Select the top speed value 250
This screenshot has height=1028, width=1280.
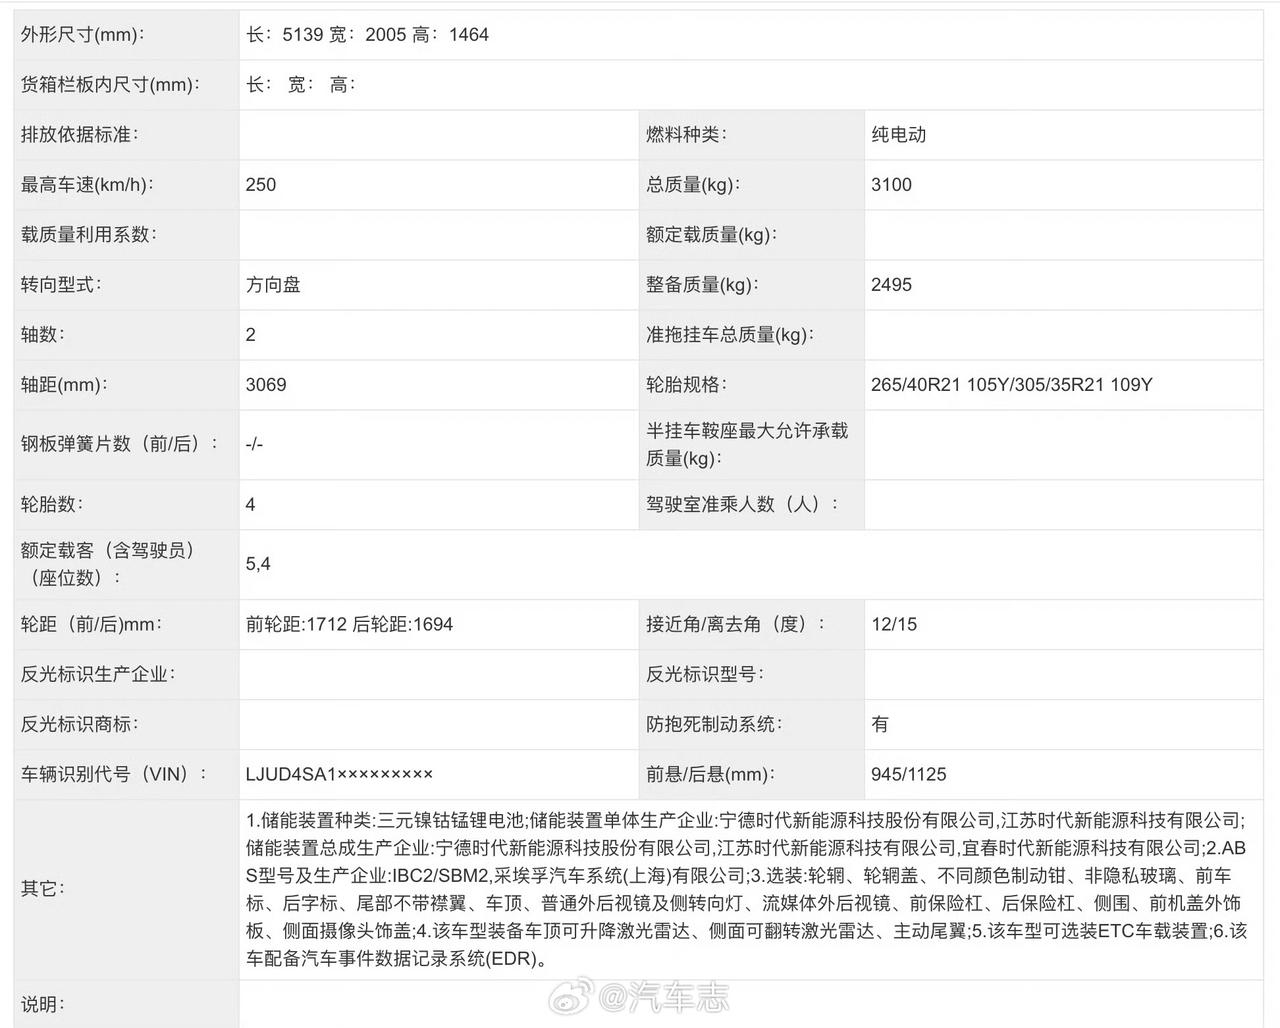coord(261,185)
